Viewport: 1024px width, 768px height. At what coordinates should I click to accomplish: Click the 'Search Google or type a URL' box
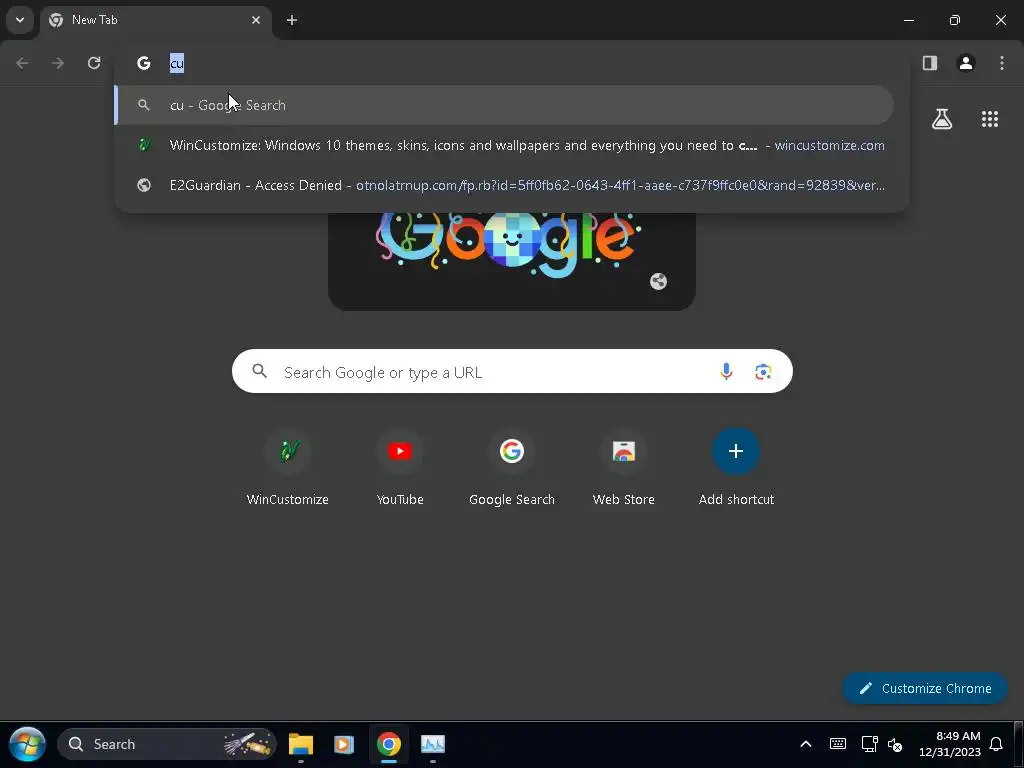pyautogui.click(x=512, y=372)
